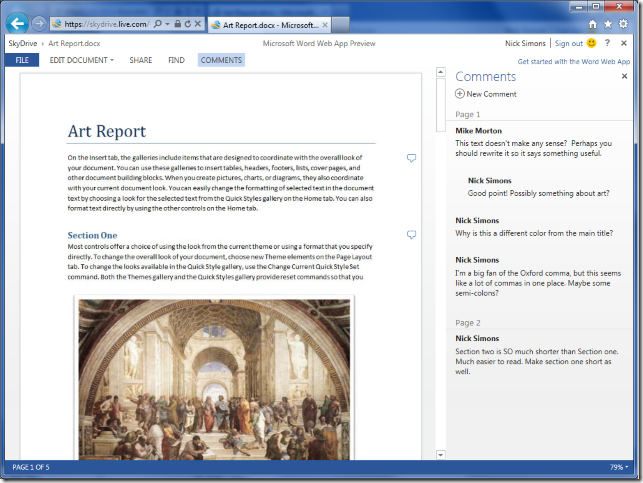Open the zoom percentage dropdown in status bar
The width and height of the screenshot is (643, 483).
(619, 467)
